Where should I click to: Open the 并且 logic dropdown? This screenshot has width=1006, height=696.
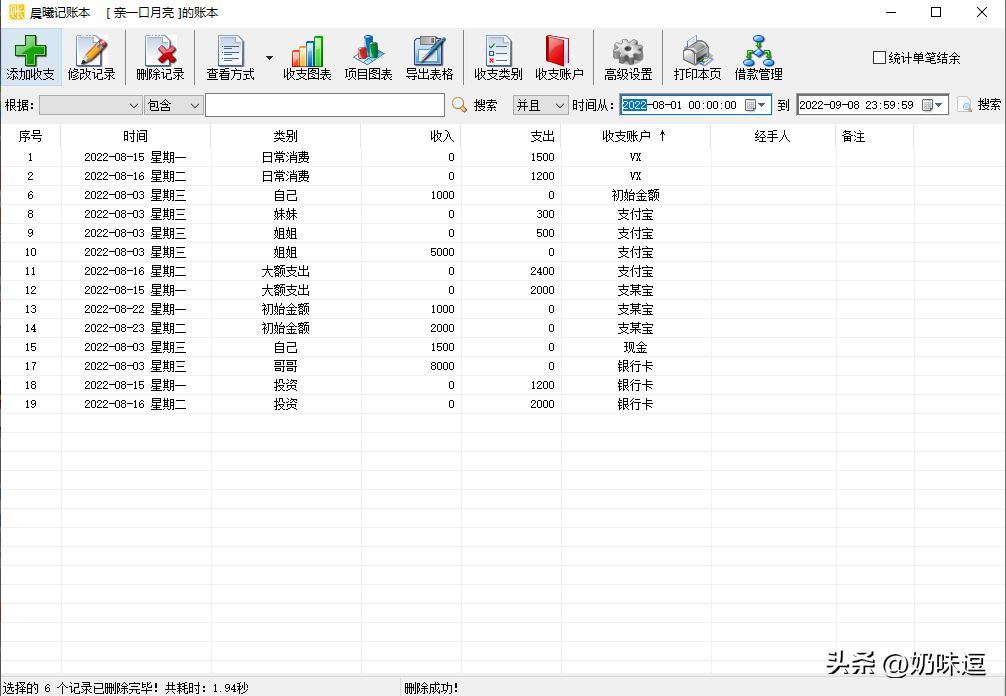pyautogui.click(x=540, y=105)
